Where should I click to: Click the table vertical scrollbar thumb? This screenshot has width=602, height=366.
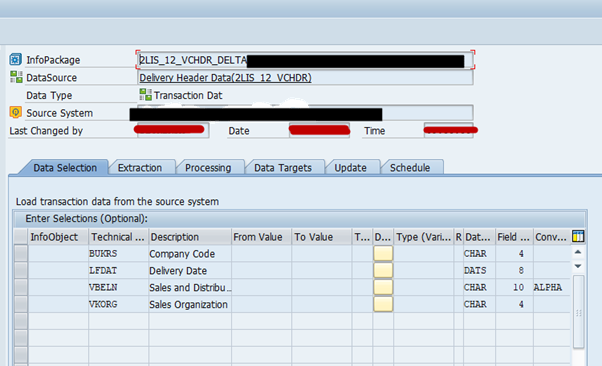579,311
